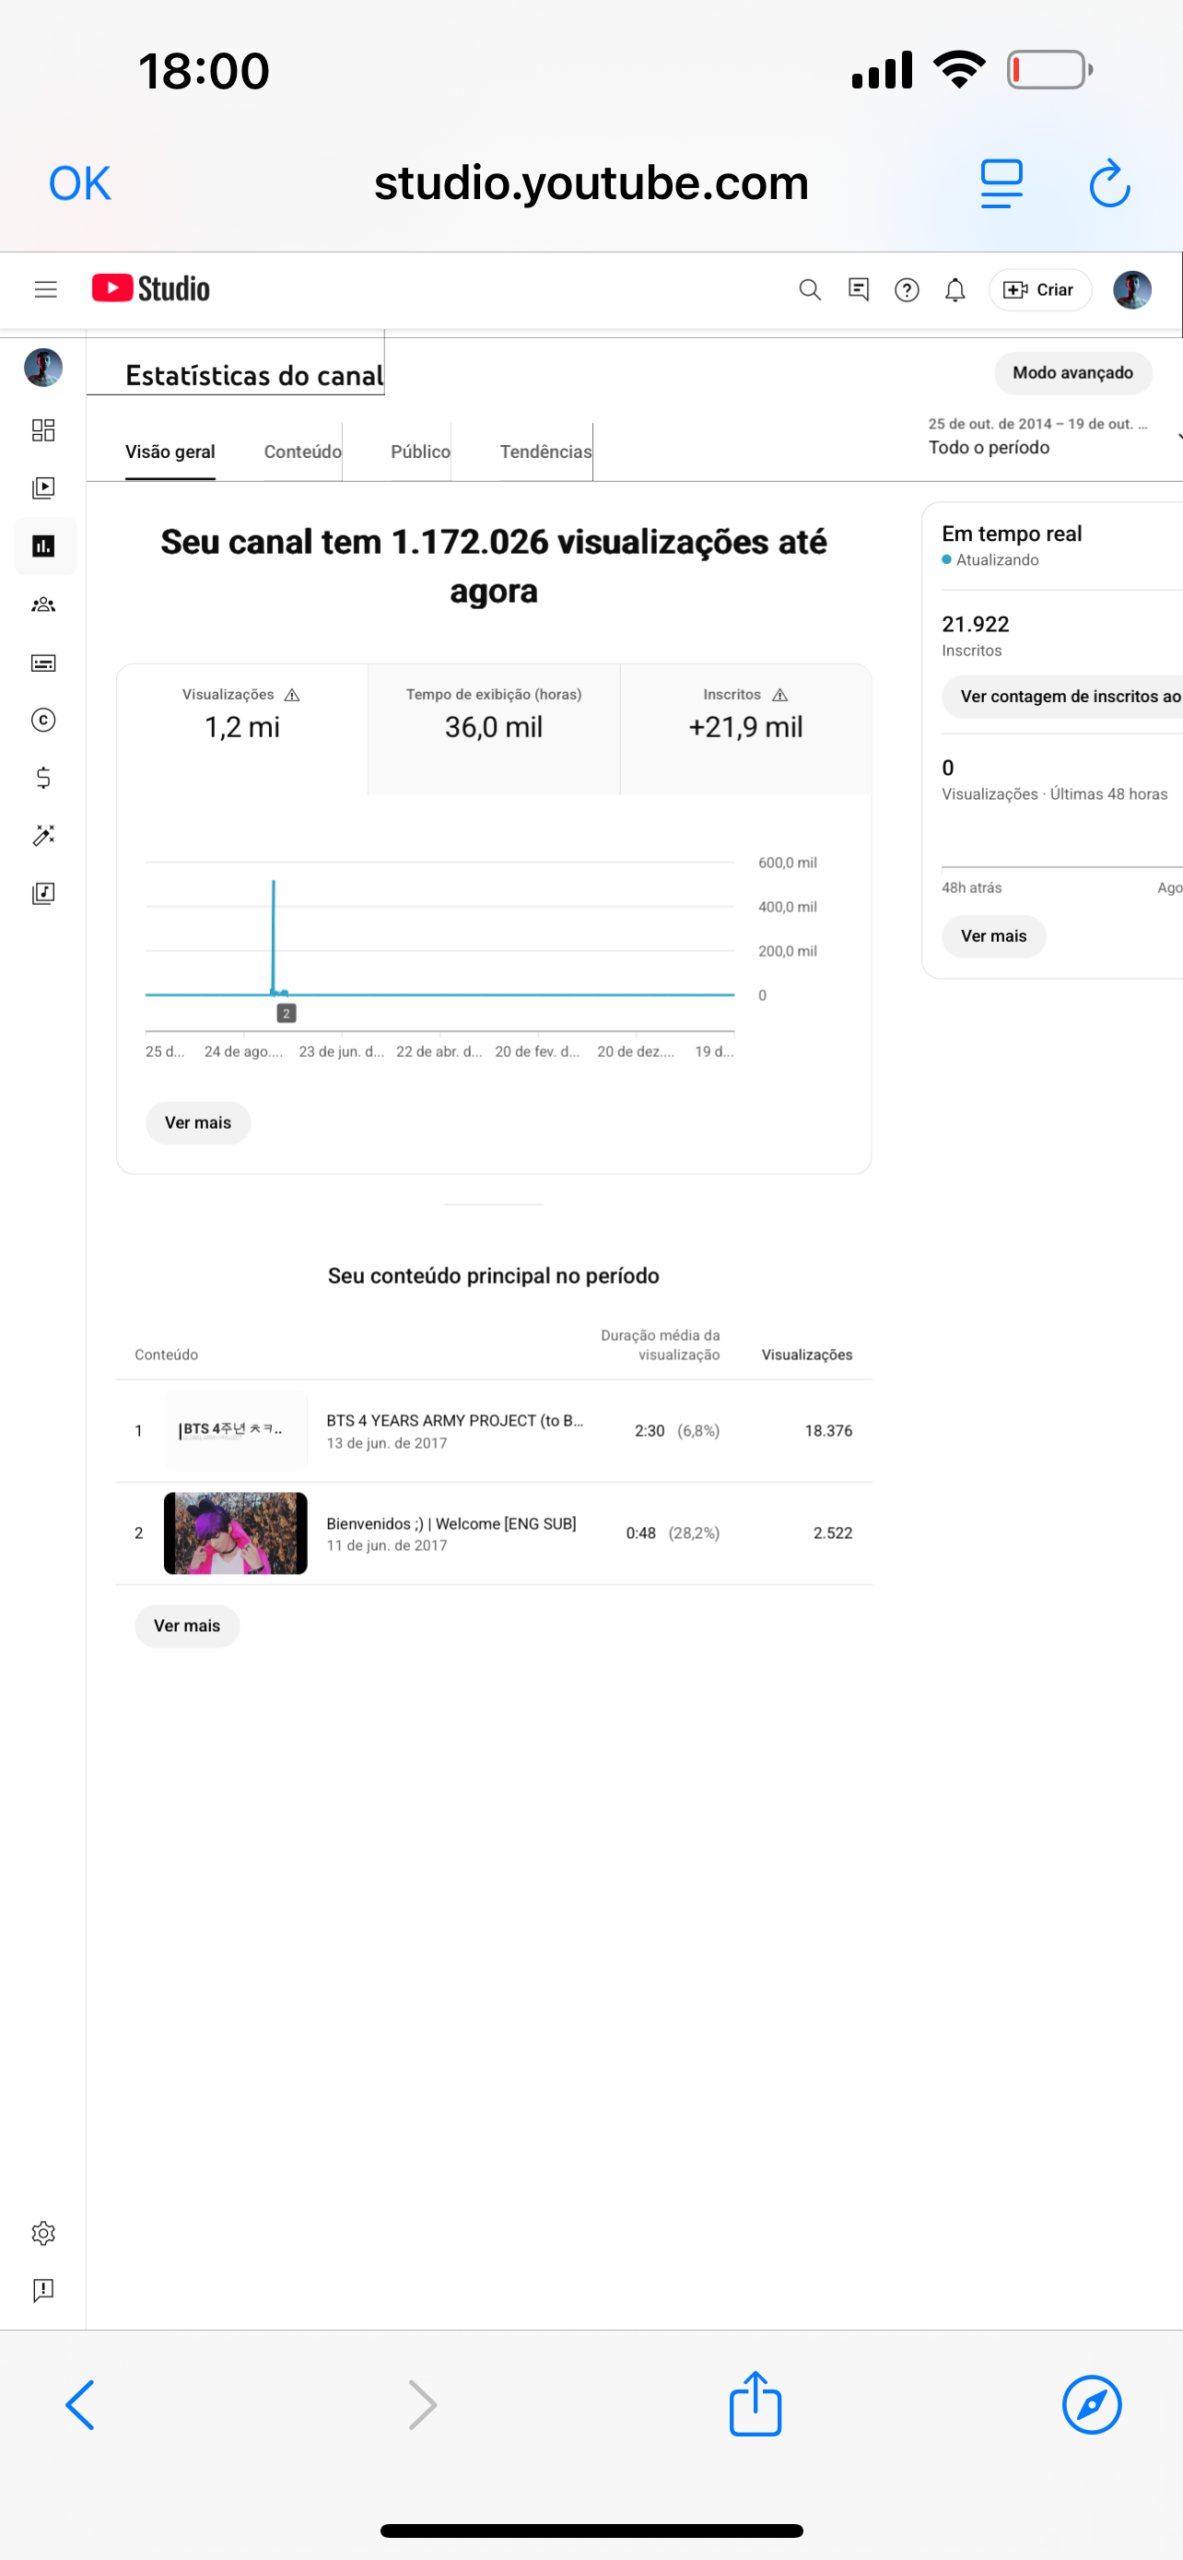
Task: Open the Bienvenidos Welcome video thumbnail
Action: tap(235, 1532)
